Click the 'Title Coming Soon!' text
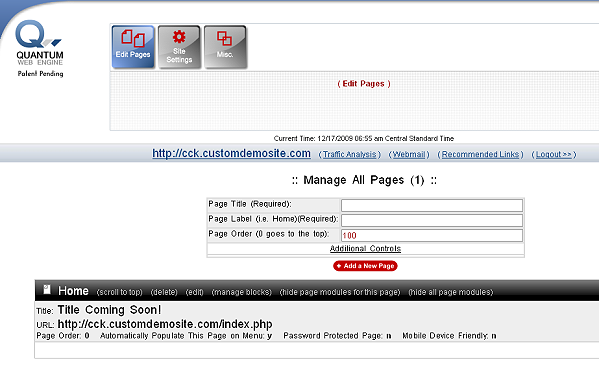 click(109, 310)
